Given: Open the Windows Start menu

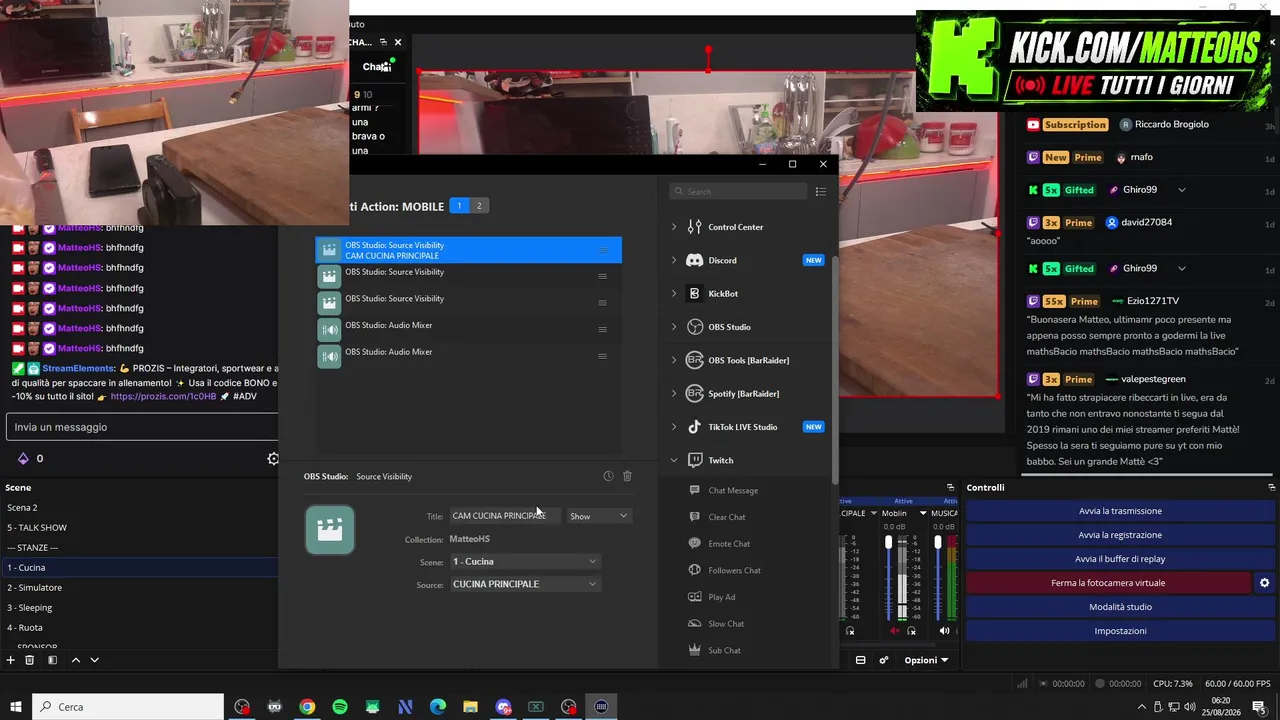Looking at the screenshot, I should [16, 707].
